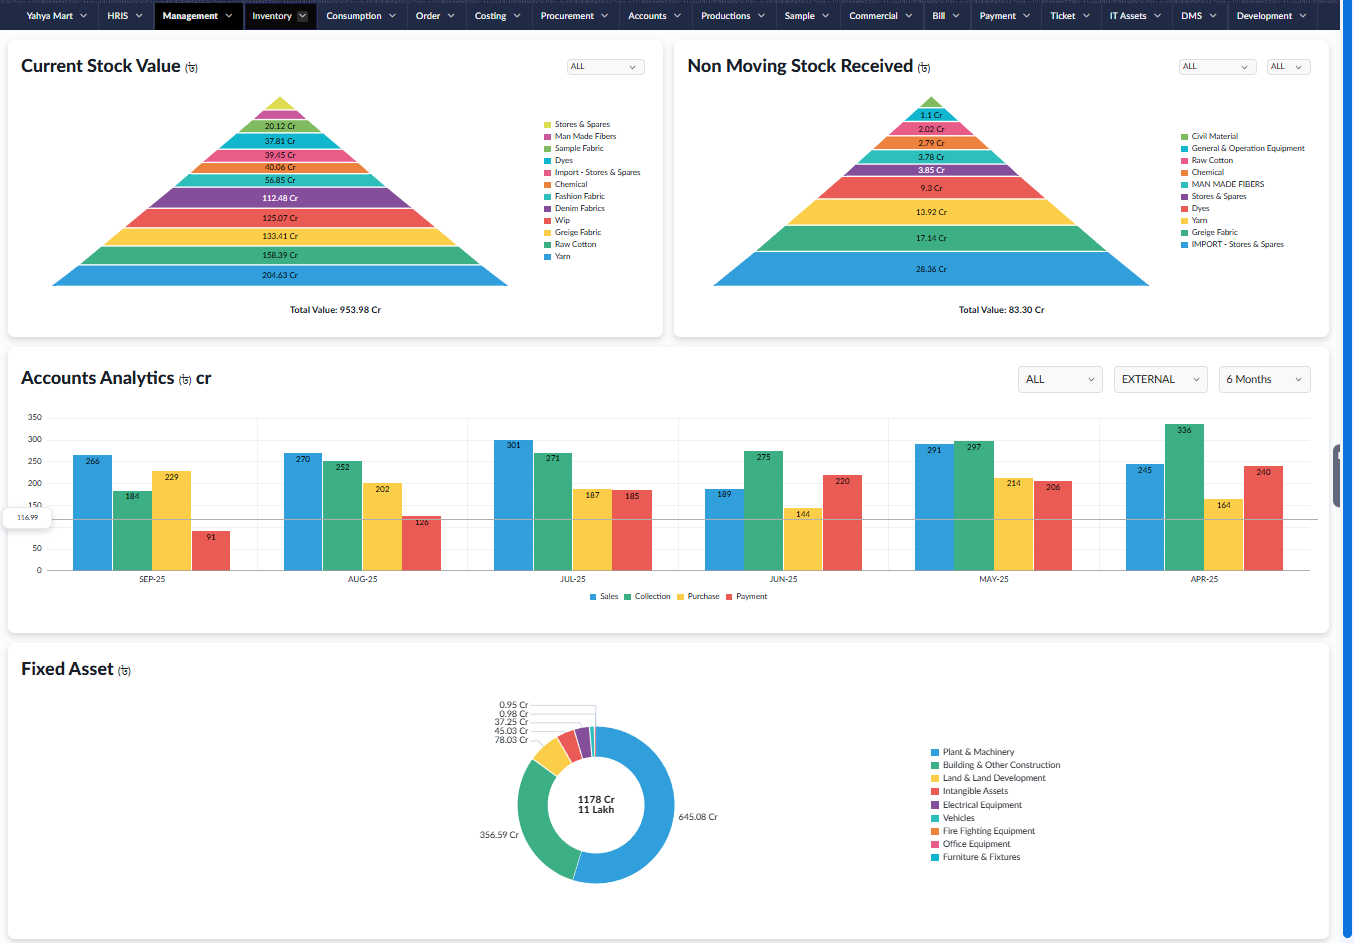Click the red Payment legend square icon
This screenshot has height=943, width=1360.
pyautogui.click(x=729, y=597)
